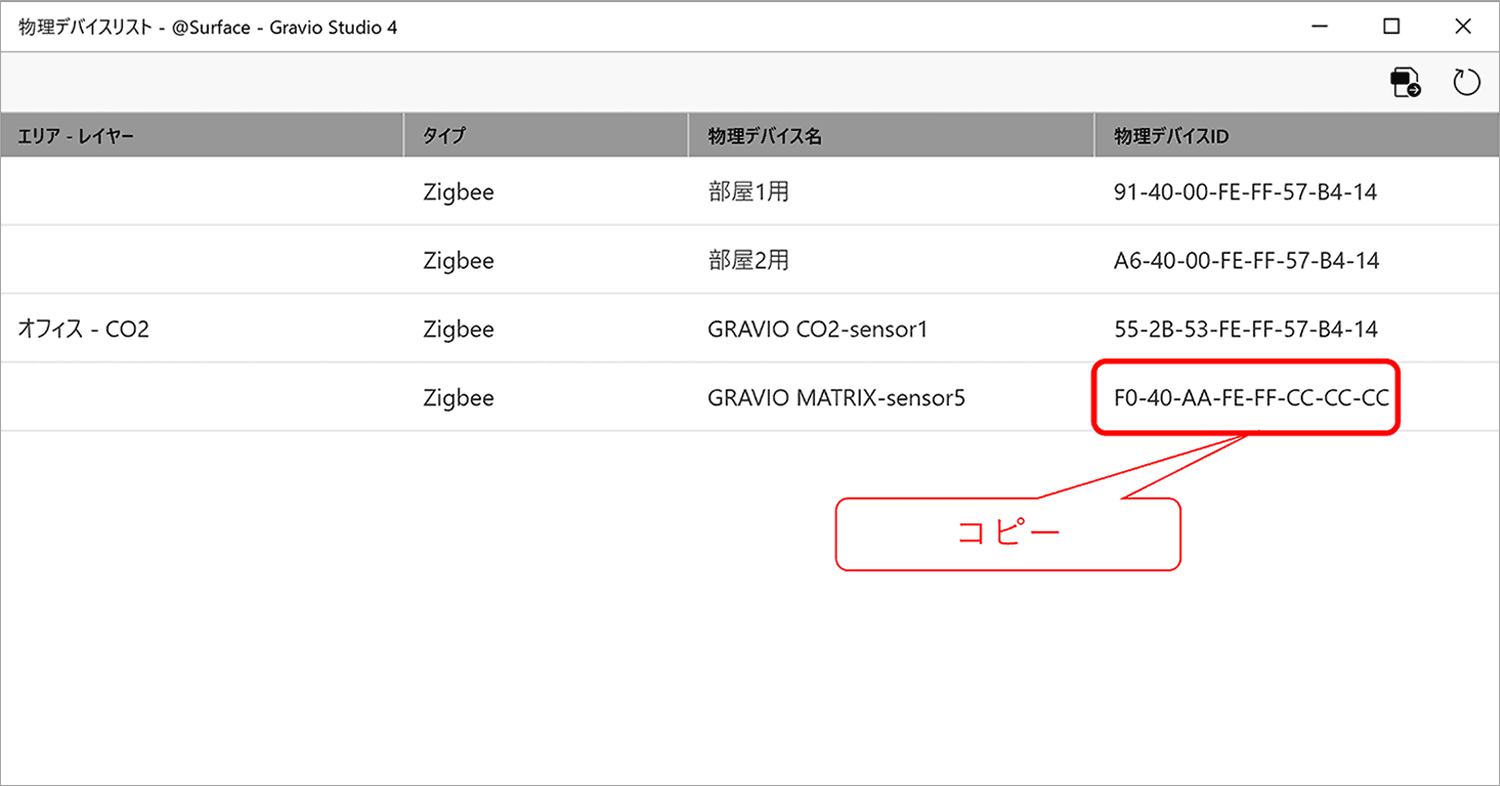Click device ID A6-40-00-FE-FF-57-B4-14

pos(1246,260)
